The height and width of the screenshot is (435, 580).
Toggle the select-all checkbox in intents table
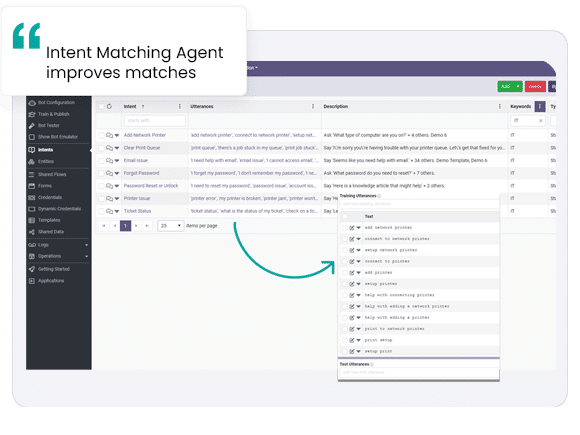pos(101,107)
